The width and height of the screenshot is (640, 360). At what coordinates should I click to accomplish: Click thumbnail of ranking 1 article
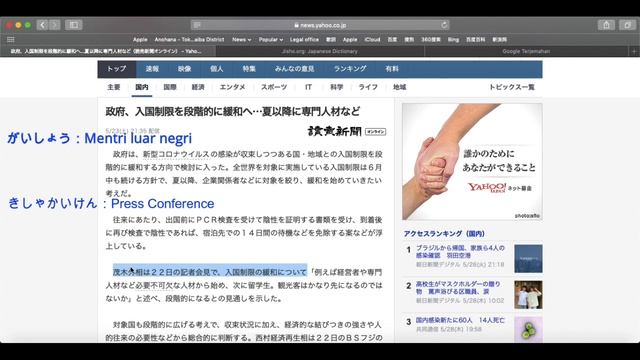point(528,259)
